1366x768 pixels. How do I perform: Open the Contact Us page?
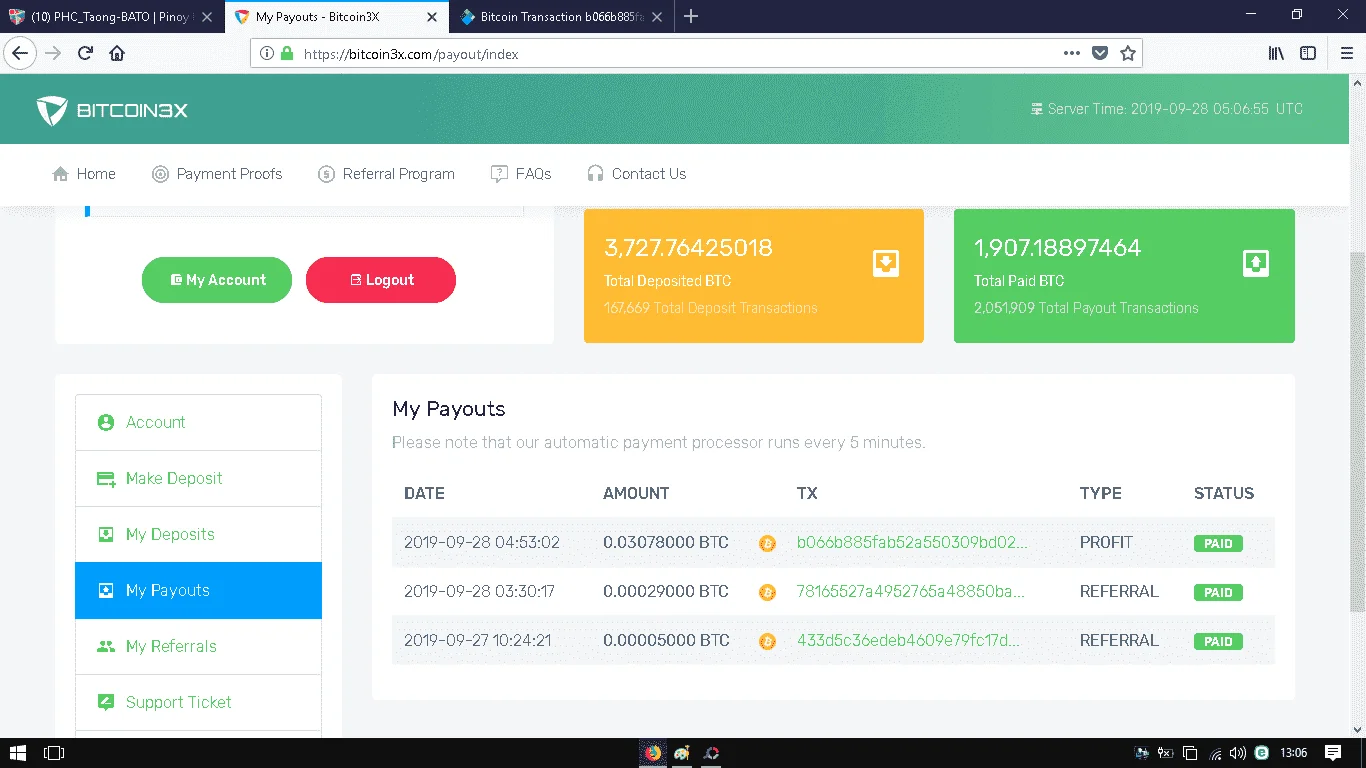(x=637, y=174)
